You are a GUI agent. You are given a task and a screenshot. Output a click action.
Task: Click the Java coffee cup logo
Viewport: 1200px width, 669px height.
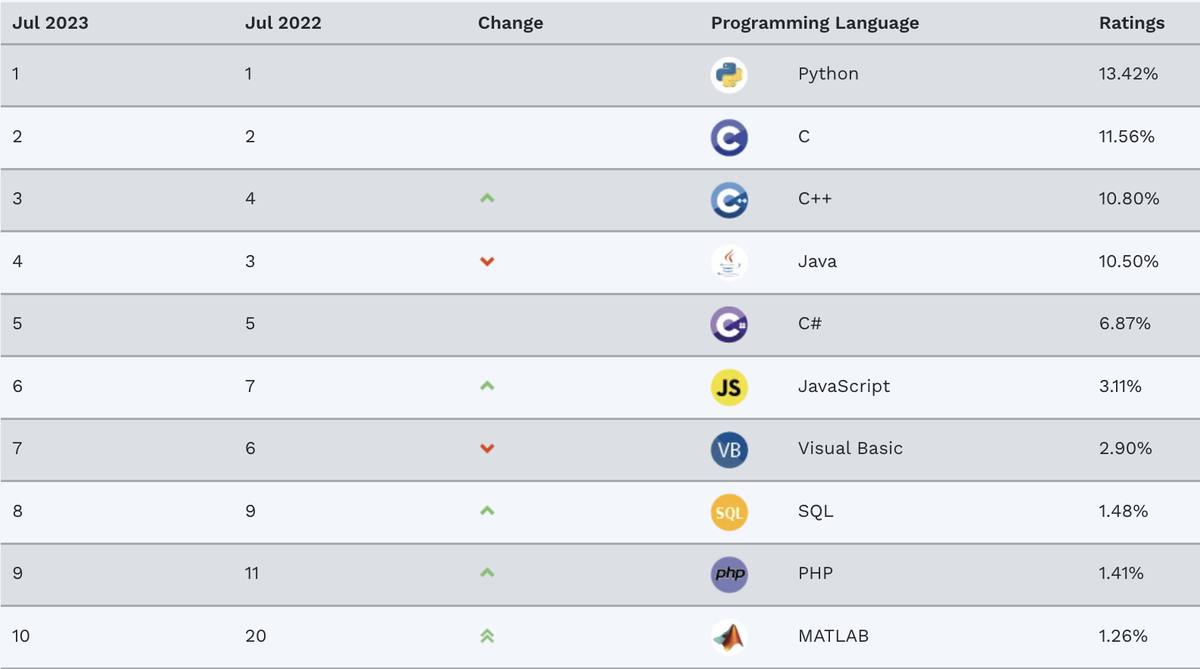point(729,262)
